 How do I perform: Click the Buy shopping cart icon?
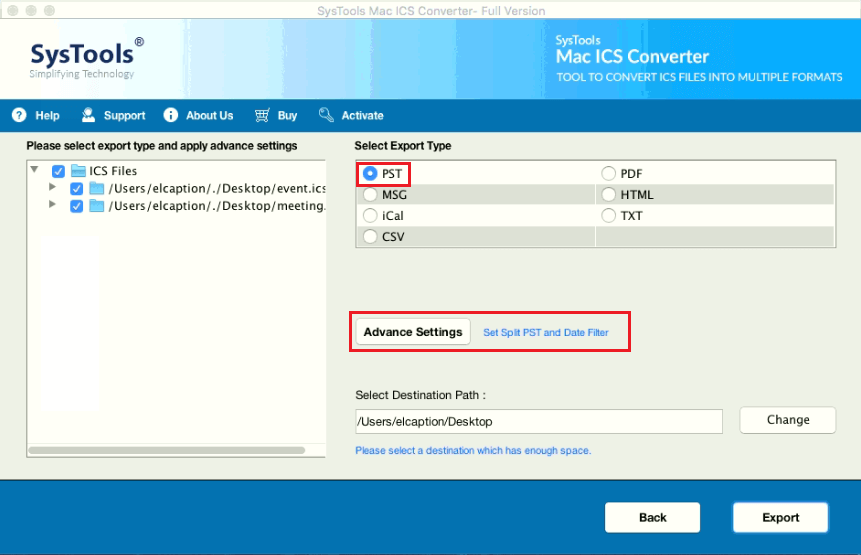tap(262, 115)
